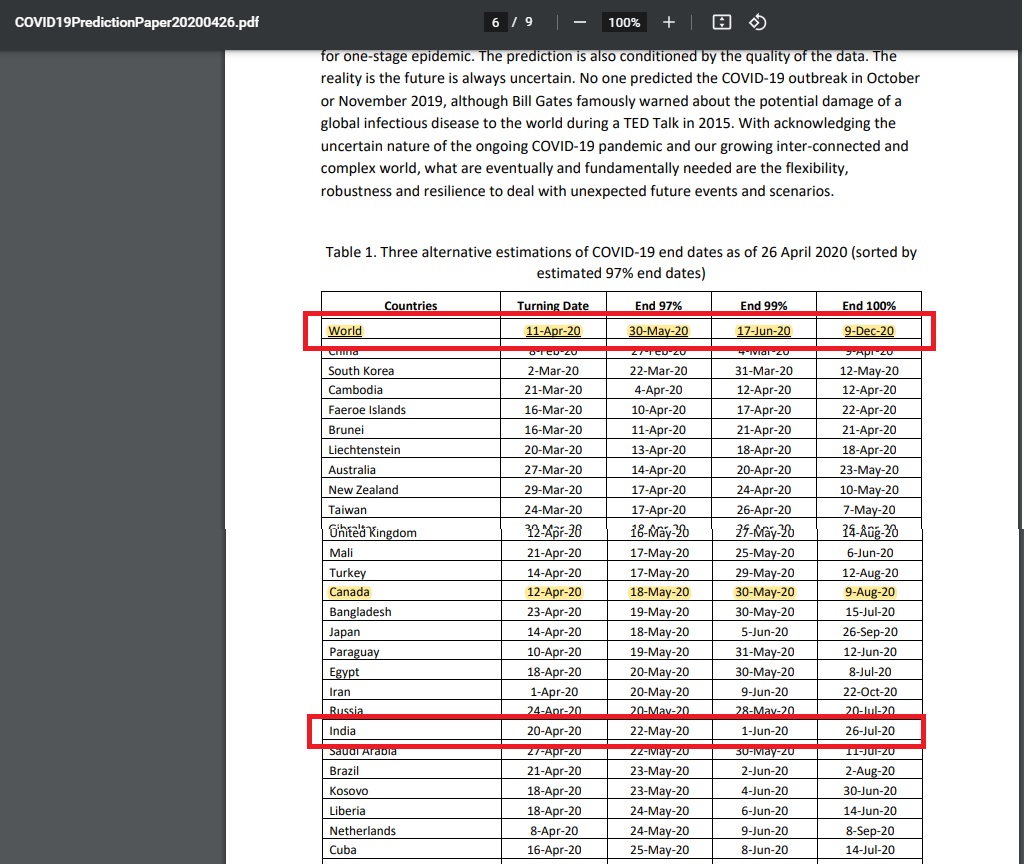
Task: Click Egypt's End 100% date 8-Jul-20
Action: (870, 671)
